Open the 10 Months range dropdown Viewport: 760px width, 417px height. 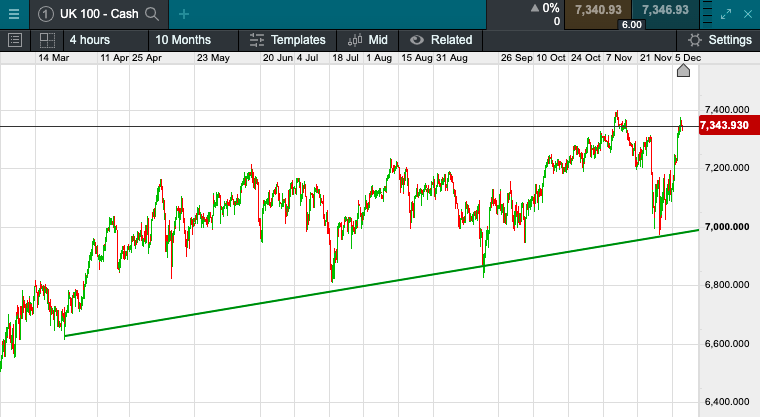click(x=182, y=40)
